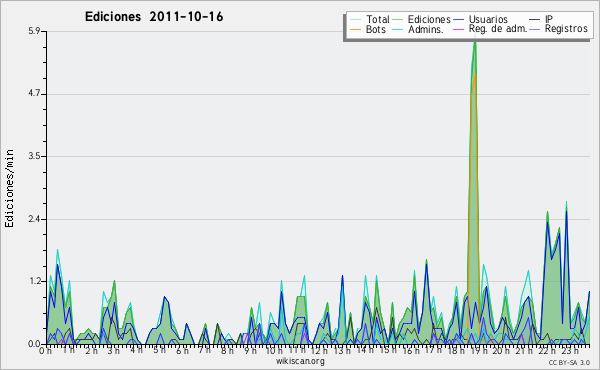Image resolution: width=600 pixels, height=370 pixels.
Task: Select the 'Admins.' legend entry
Action: point(418,29)
